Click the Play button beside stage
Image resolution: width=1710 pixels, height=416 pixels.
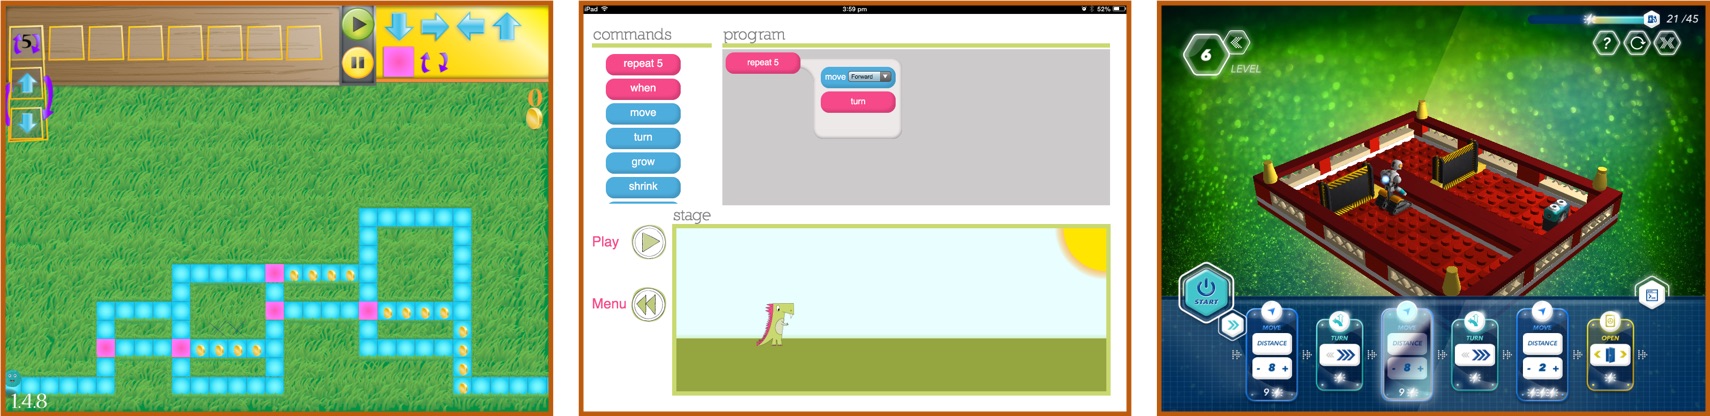coord(649,242)
